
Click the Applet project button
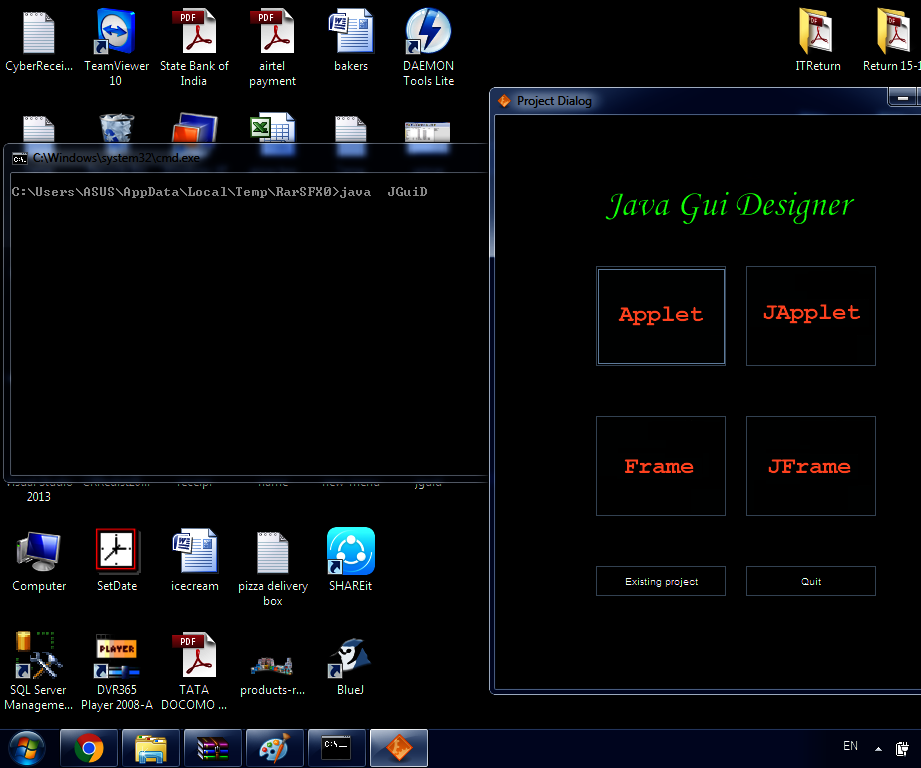click(661, 316)
